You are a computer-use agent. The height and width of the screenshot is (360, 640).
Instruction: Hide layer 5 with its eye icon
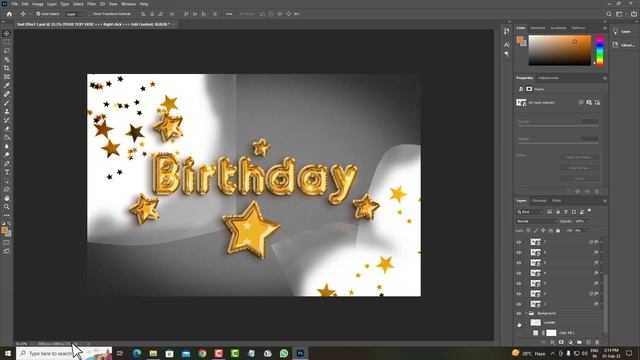click(519, 263)
